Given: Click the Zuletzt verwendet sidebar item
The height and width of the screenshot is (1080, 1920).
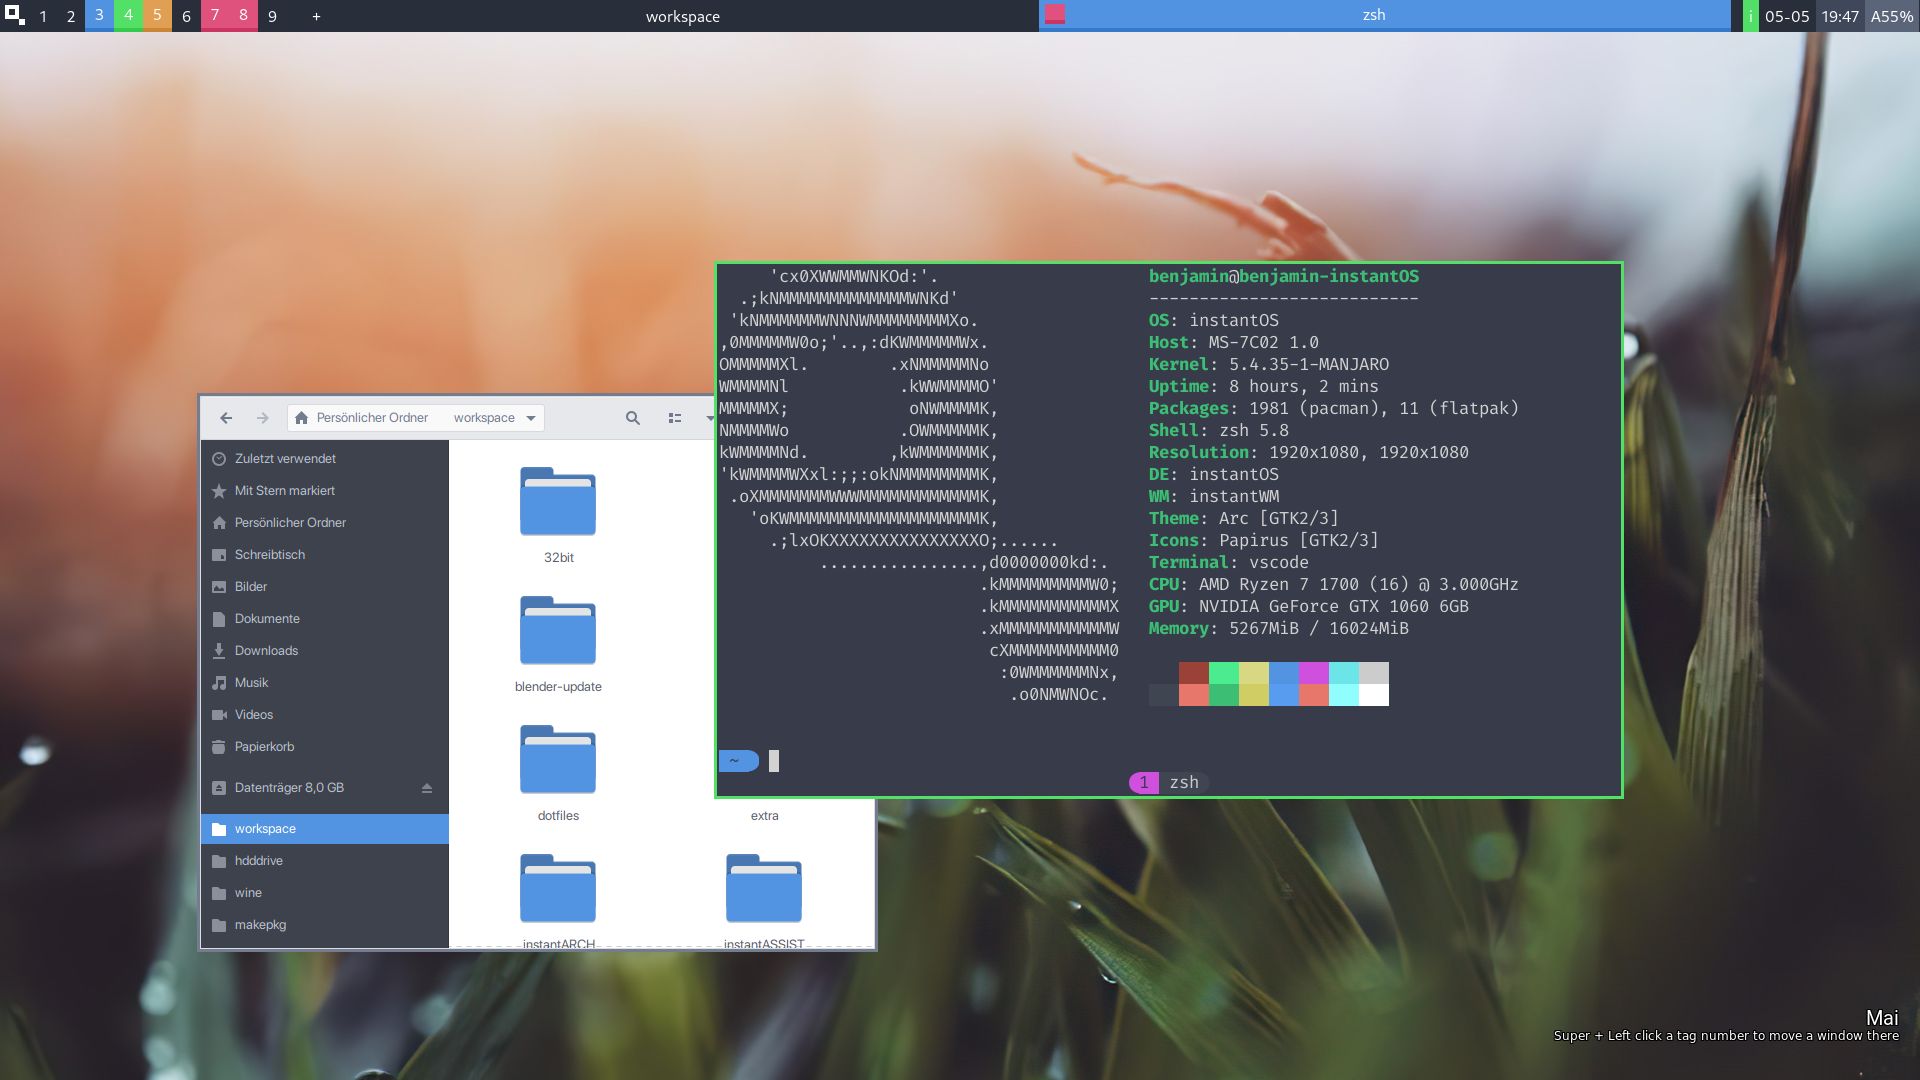Looking at the screenshot, I should click(284, 458).
